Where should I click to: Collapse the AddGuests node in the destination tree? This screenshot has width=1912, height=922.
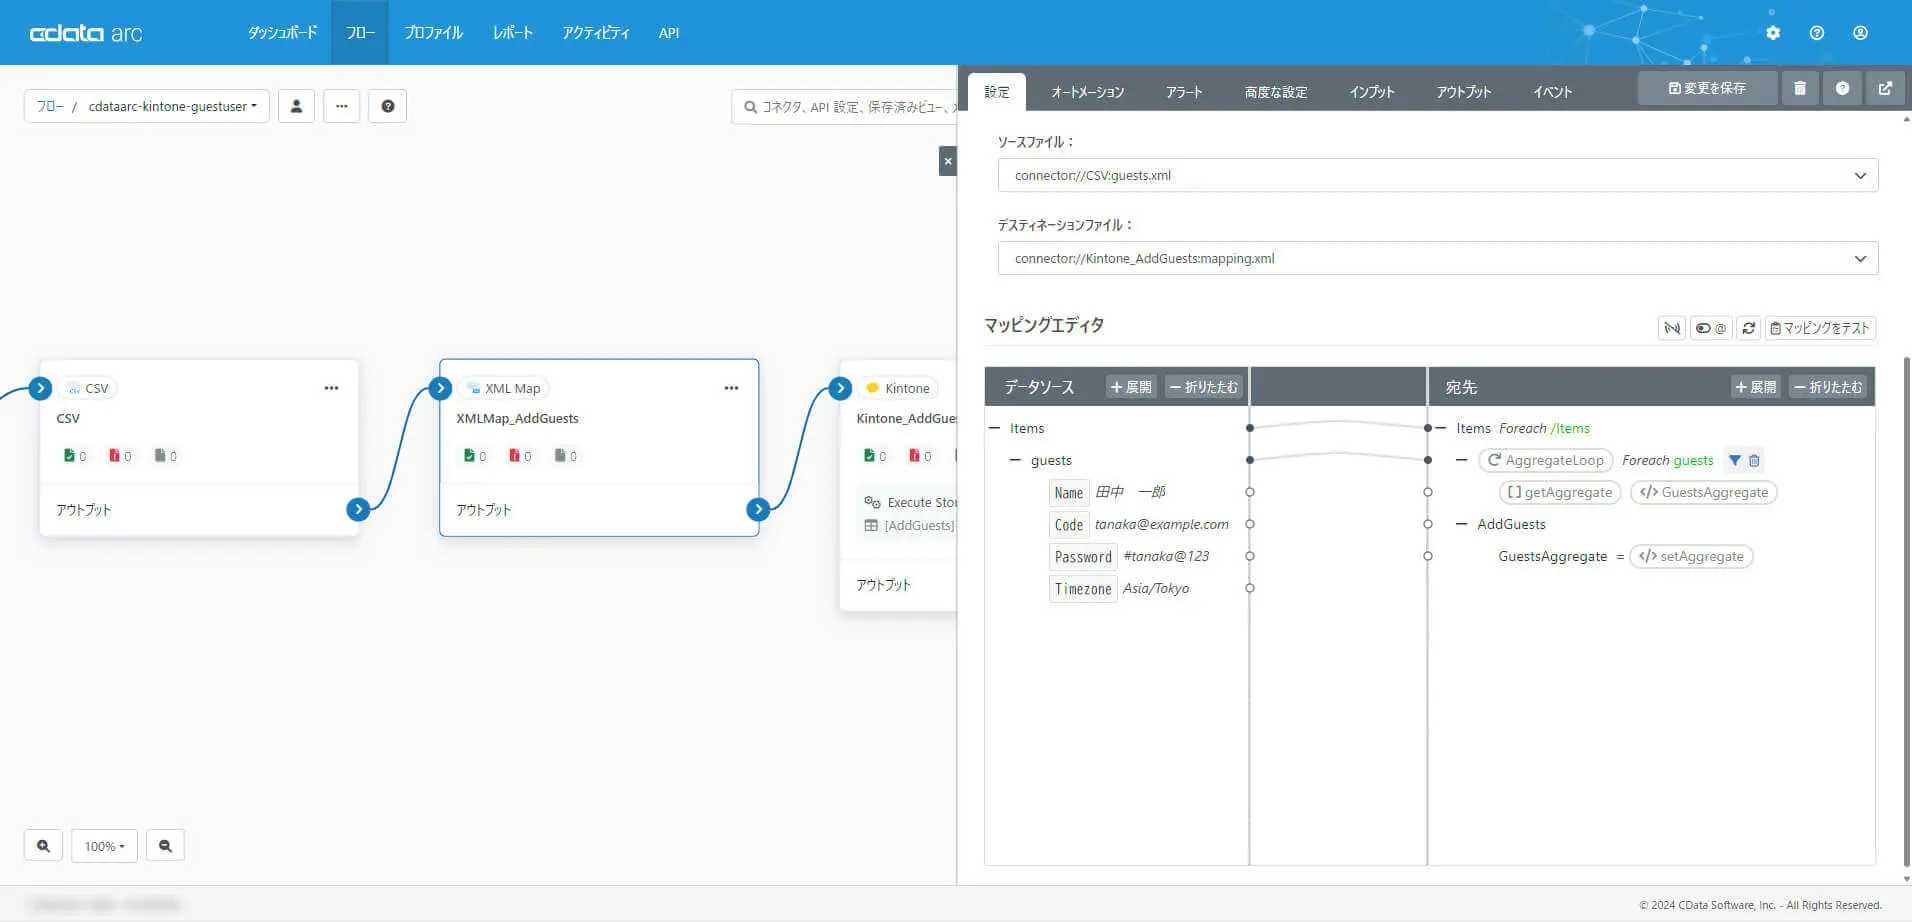tap(1462, 524)
